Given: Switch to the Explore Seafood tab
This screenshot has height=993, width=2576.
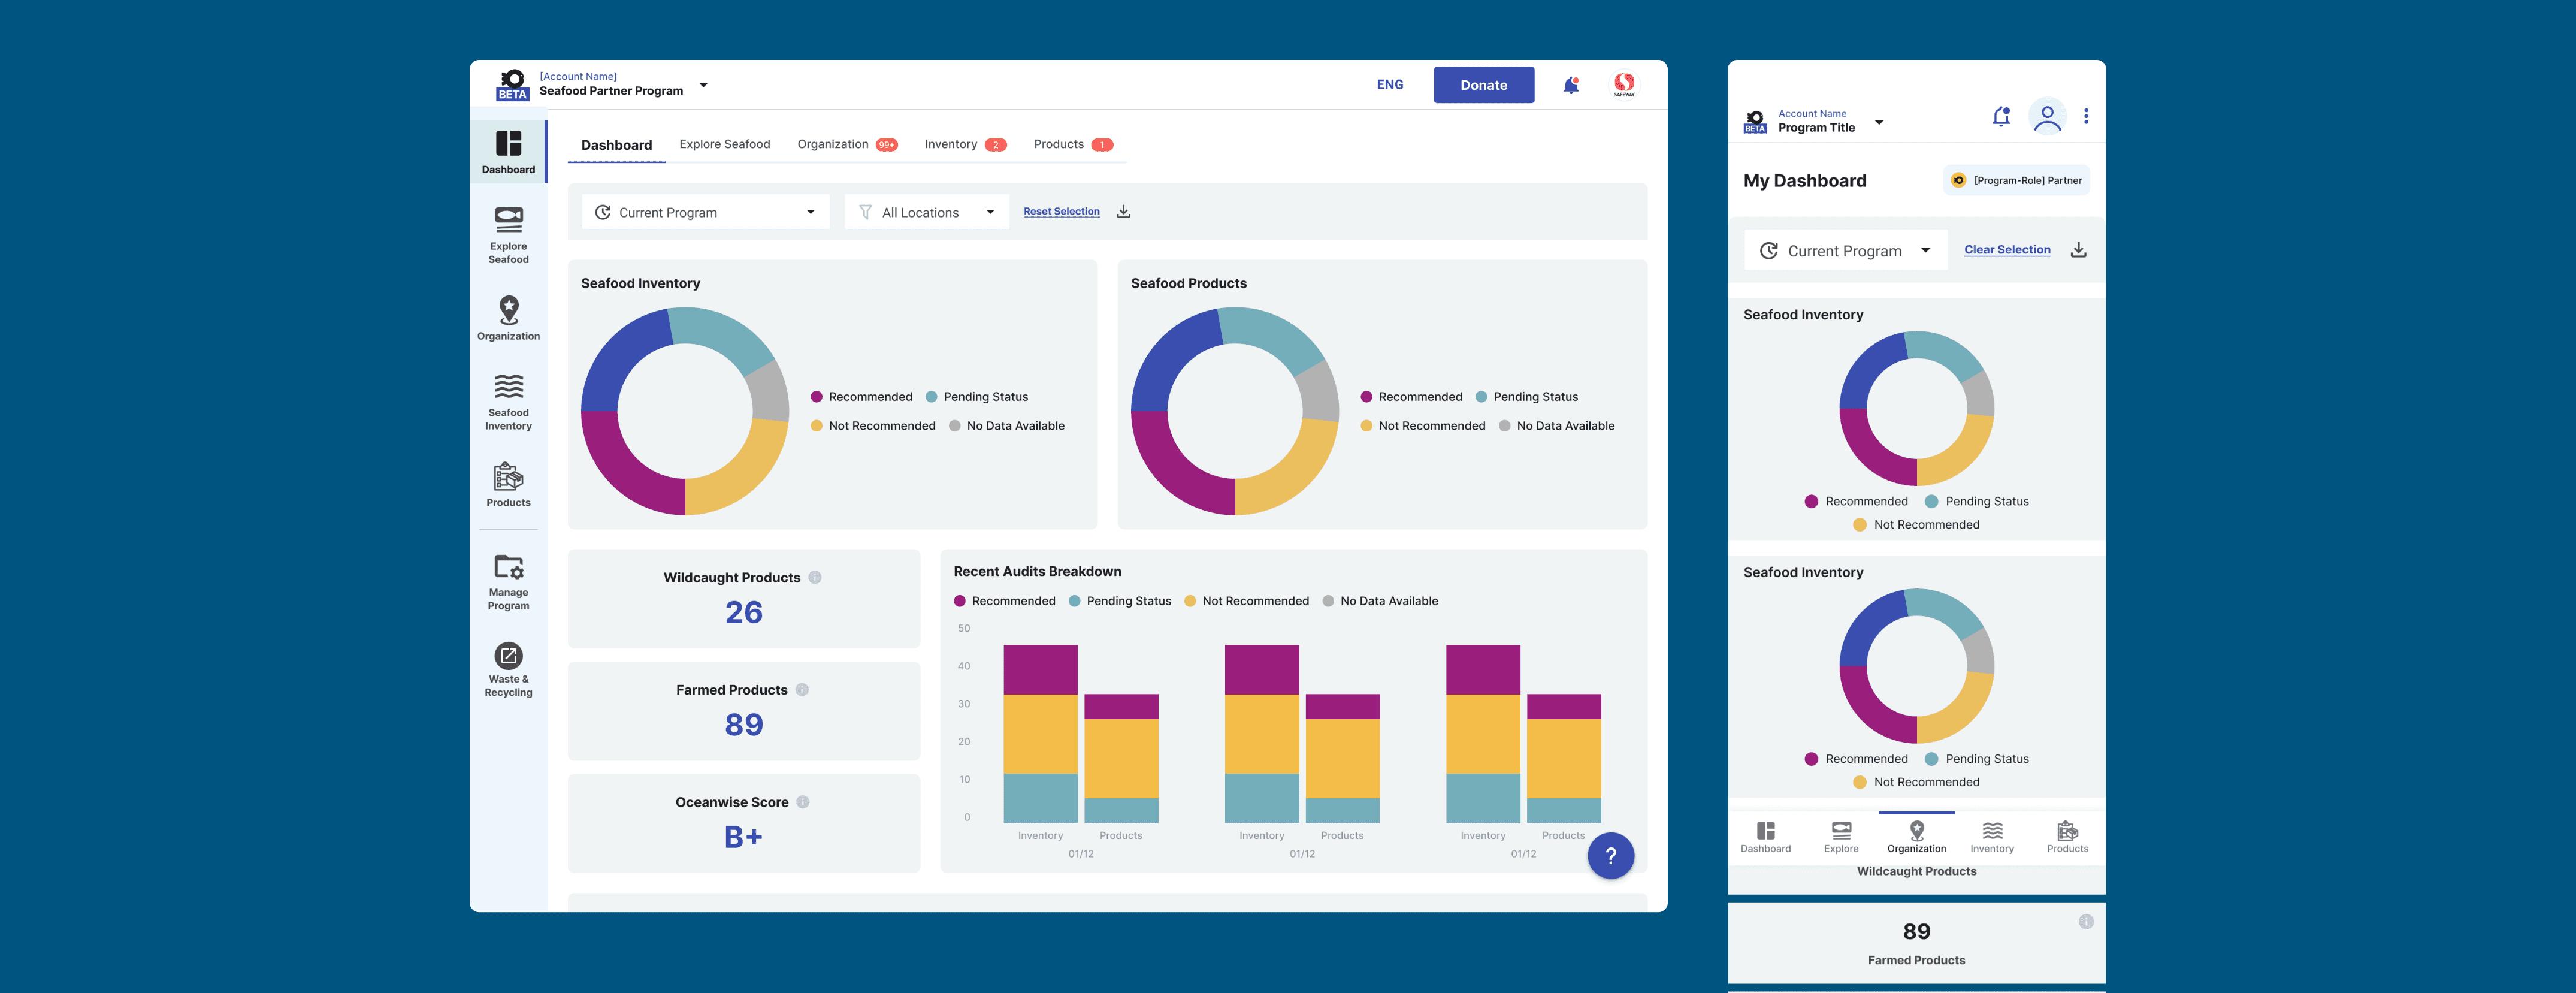Looking at the screenshot, I should [x=724, y=144].
